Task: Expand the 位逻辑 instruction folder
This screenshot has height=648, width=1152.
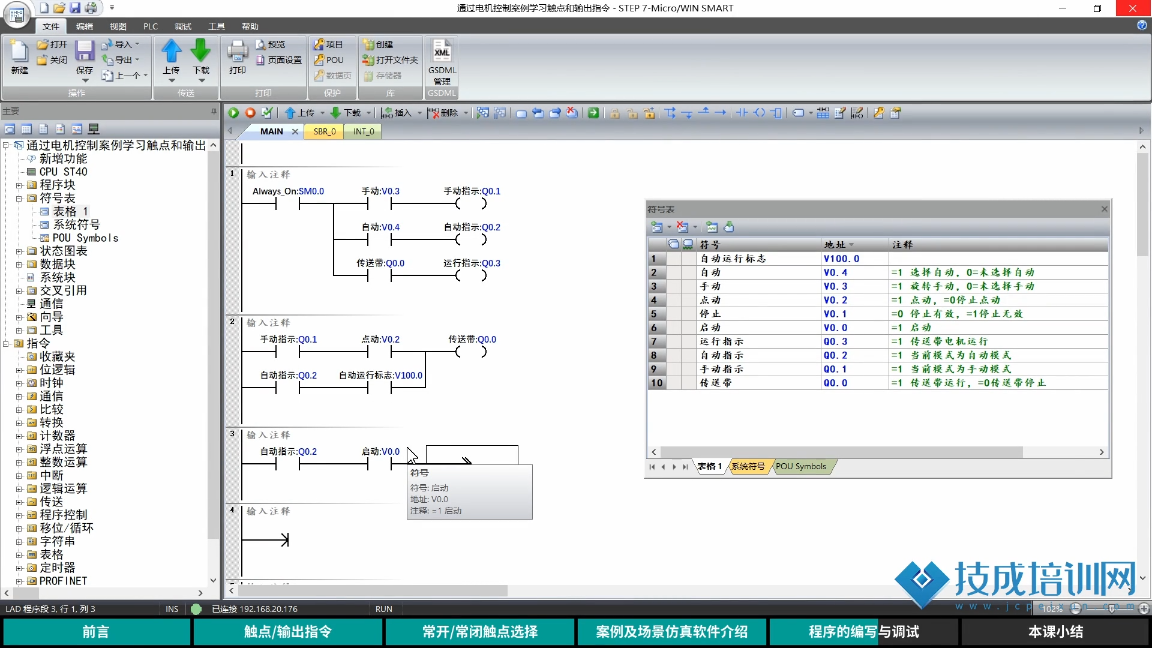Action: (x=19, y=370)
